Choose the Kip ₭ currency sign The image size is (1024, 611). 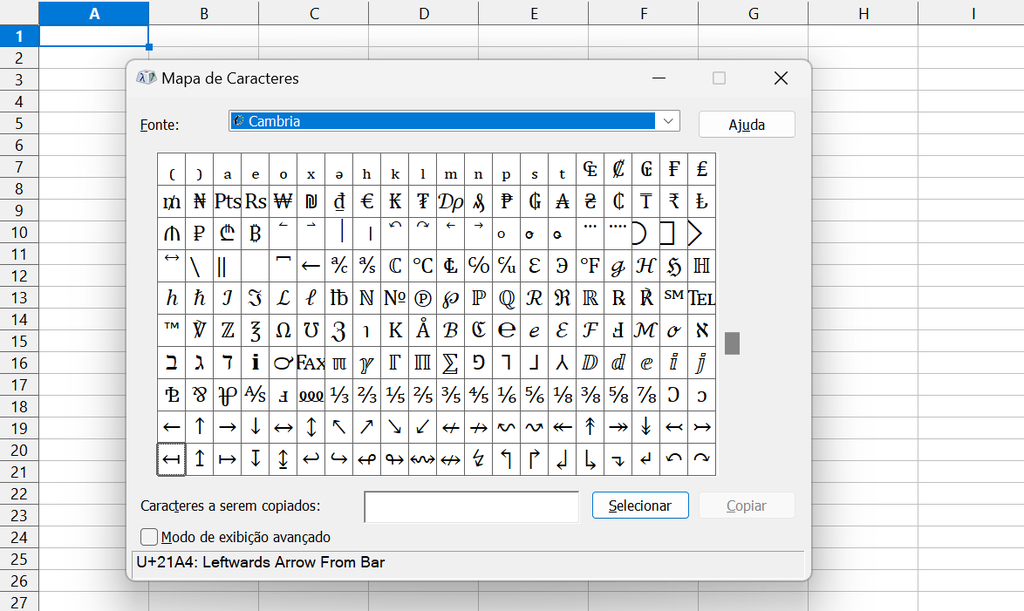pos(394,202)
